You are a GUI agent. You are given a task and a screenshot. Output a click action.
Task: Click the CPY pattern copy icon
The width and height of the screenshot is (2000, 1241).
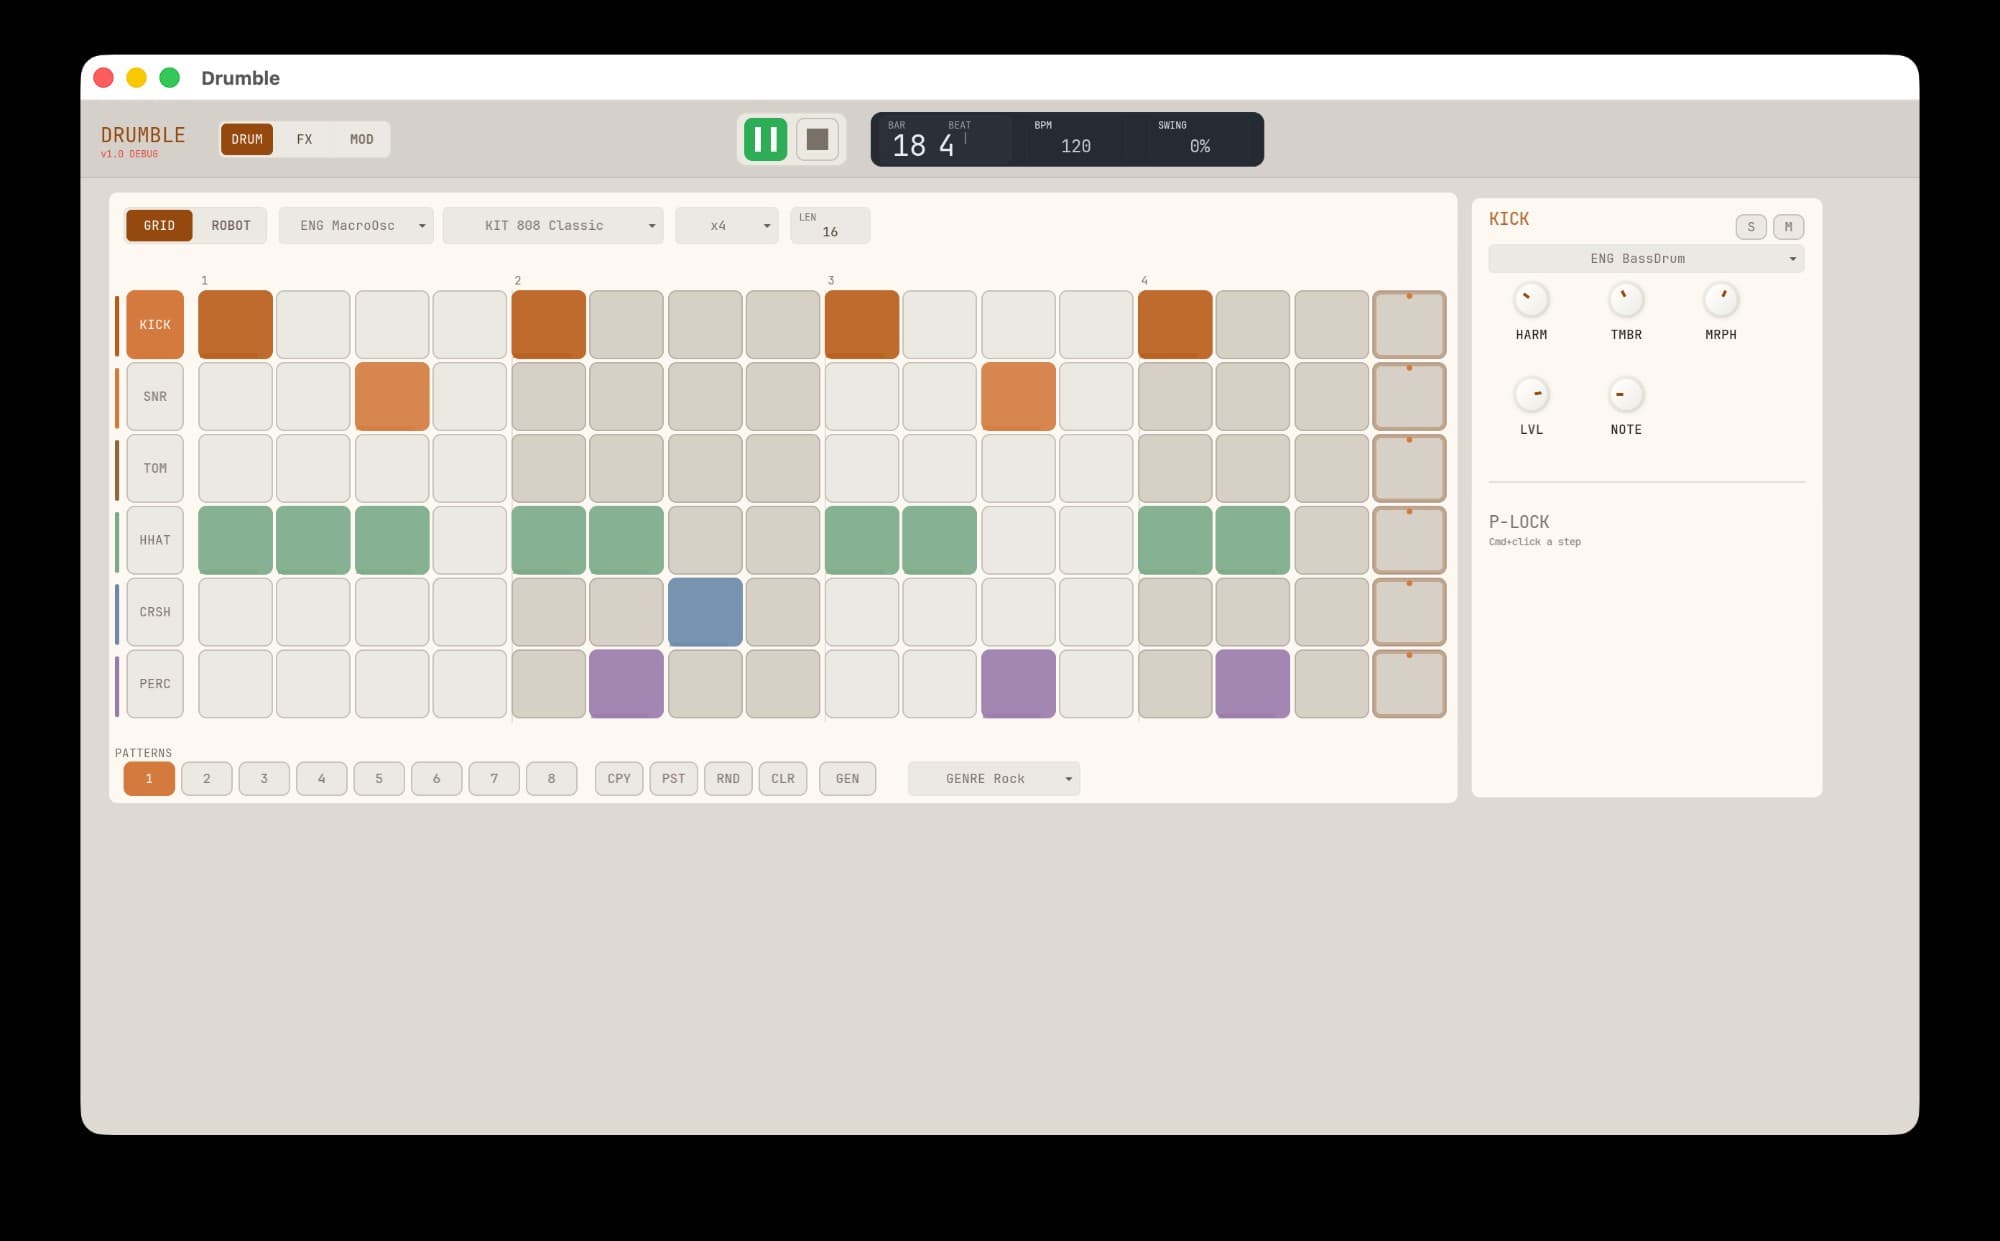pos(618,778)
